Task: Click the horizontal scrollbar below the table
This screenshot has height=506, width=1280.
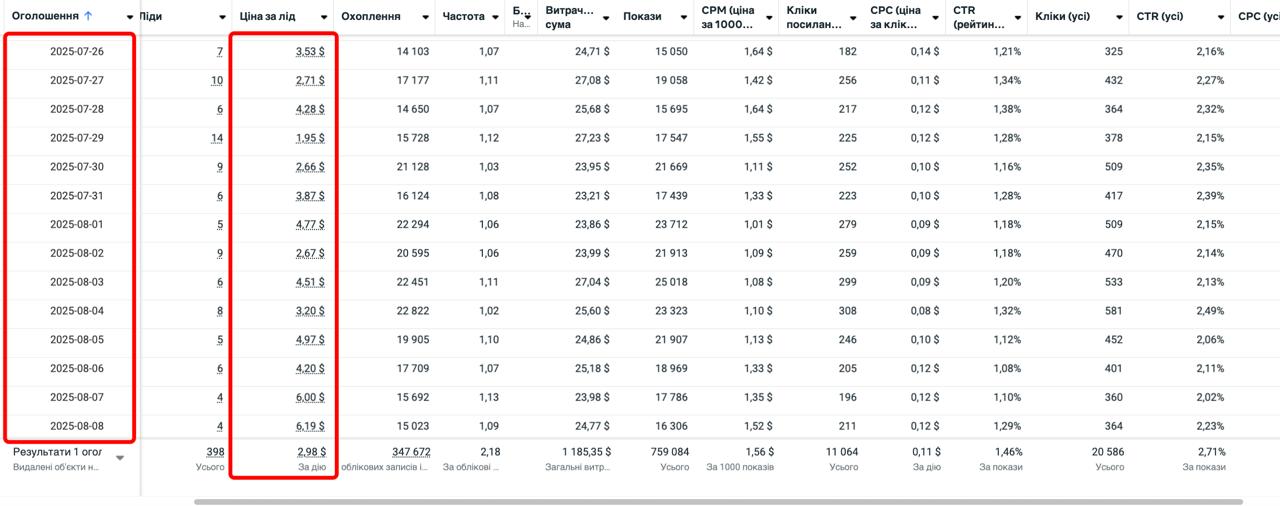Action: 718,501
